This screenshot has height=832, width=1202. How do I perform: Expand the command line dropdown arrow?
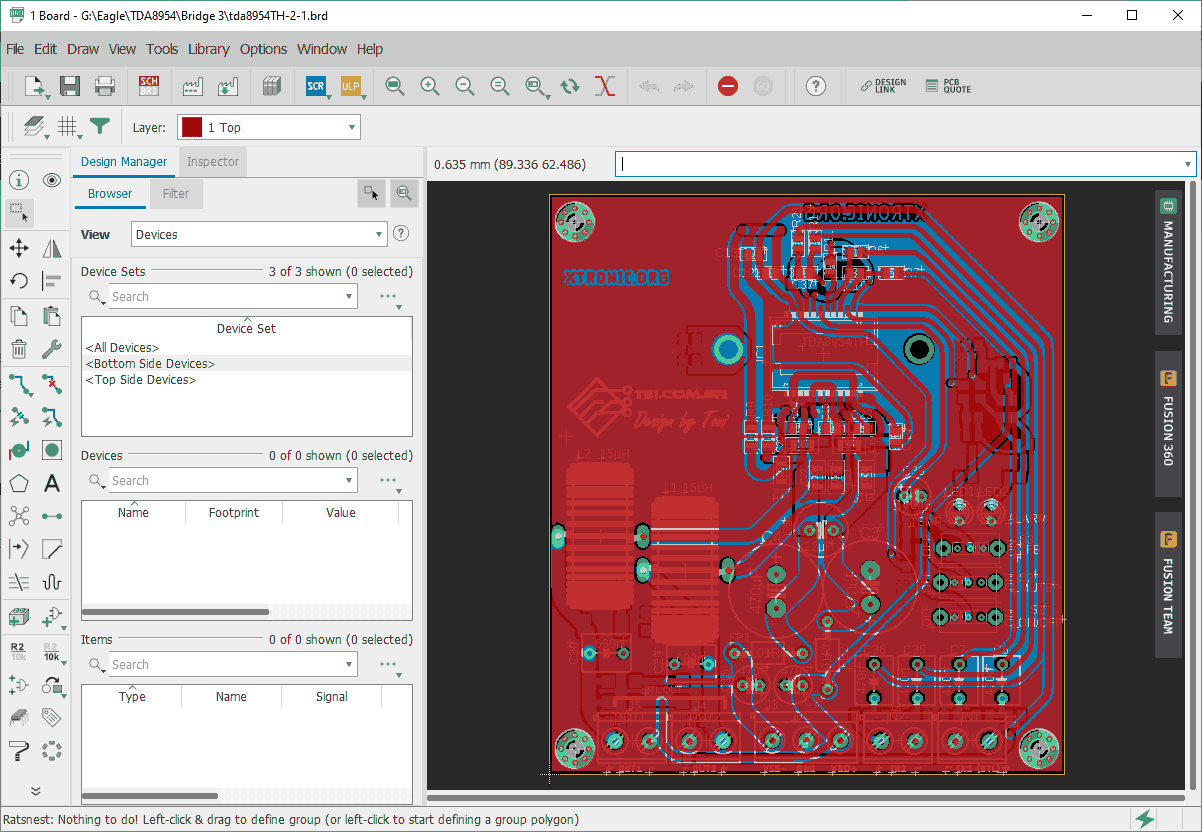coord(1186,164)
